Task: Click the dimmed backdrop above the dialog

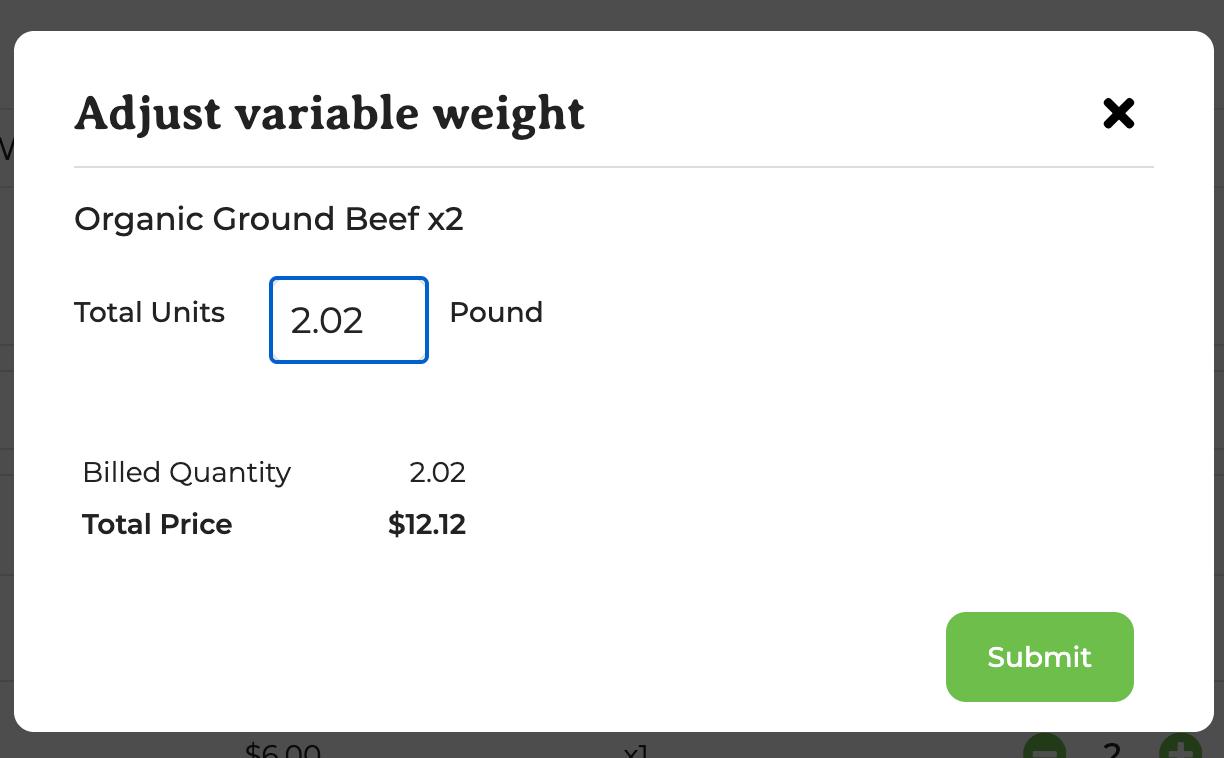Action: [x=612, y=14]
